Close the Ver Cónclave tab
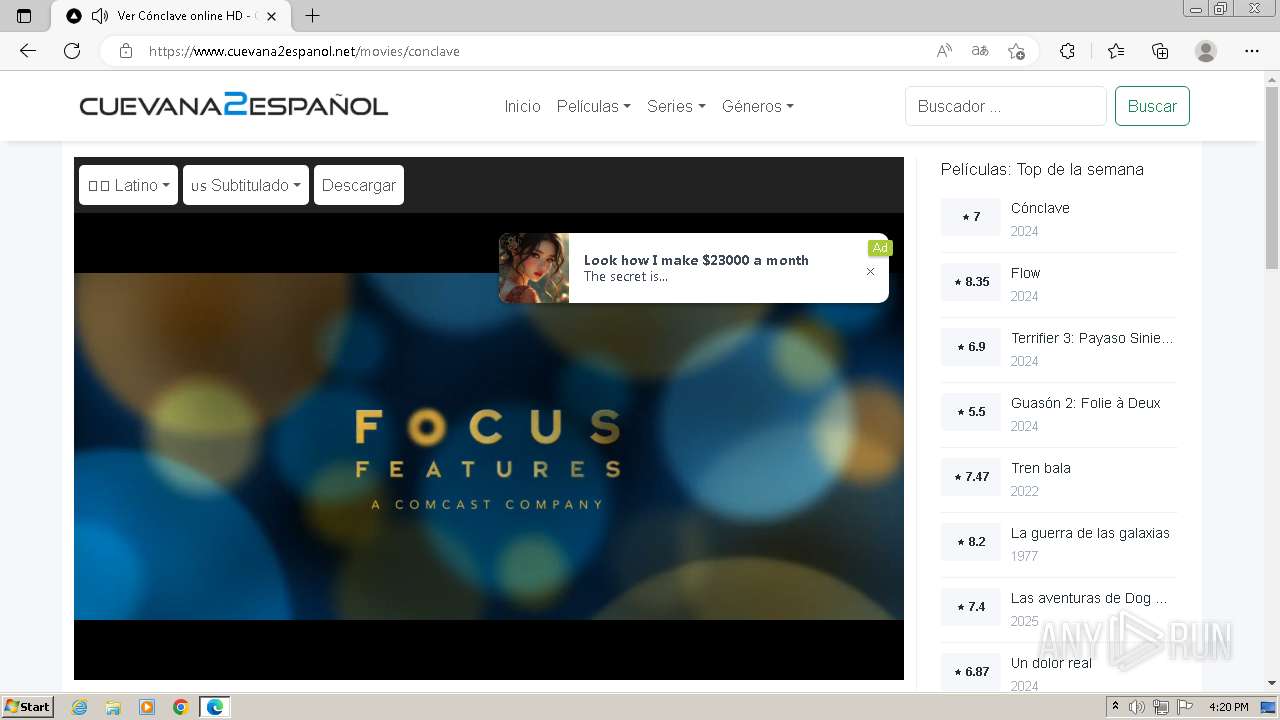This screenshot has height=720, width=1280. click(271, 16)
